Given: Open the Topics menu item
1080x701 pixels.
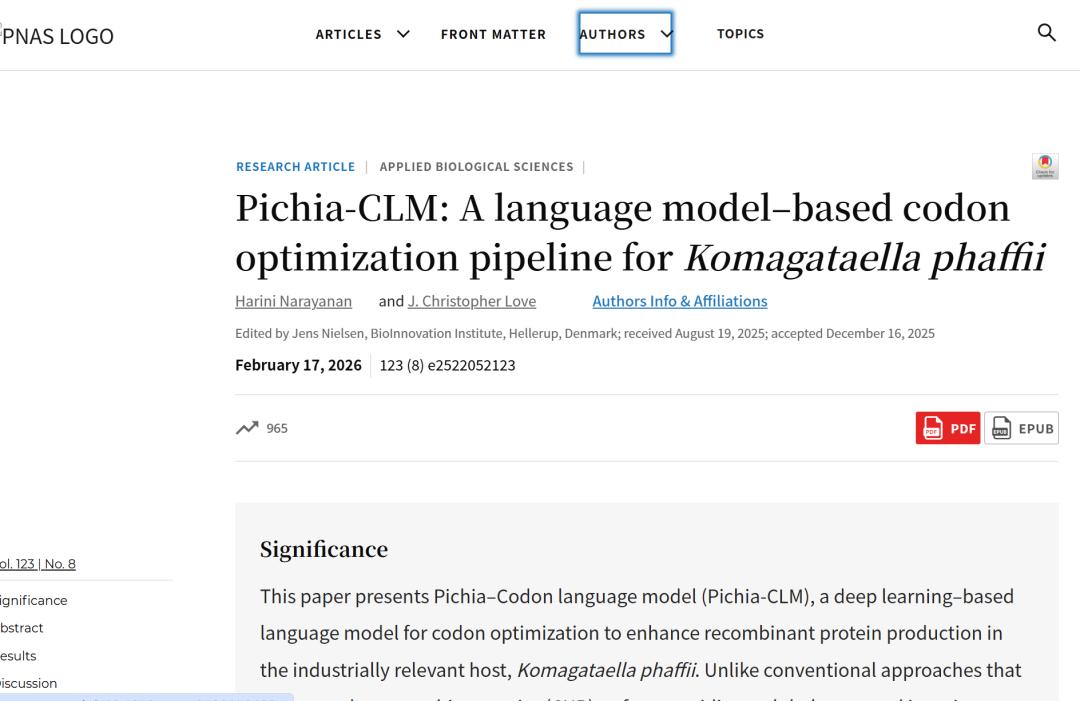Looking at the screenshot, I should pos(740,34).
